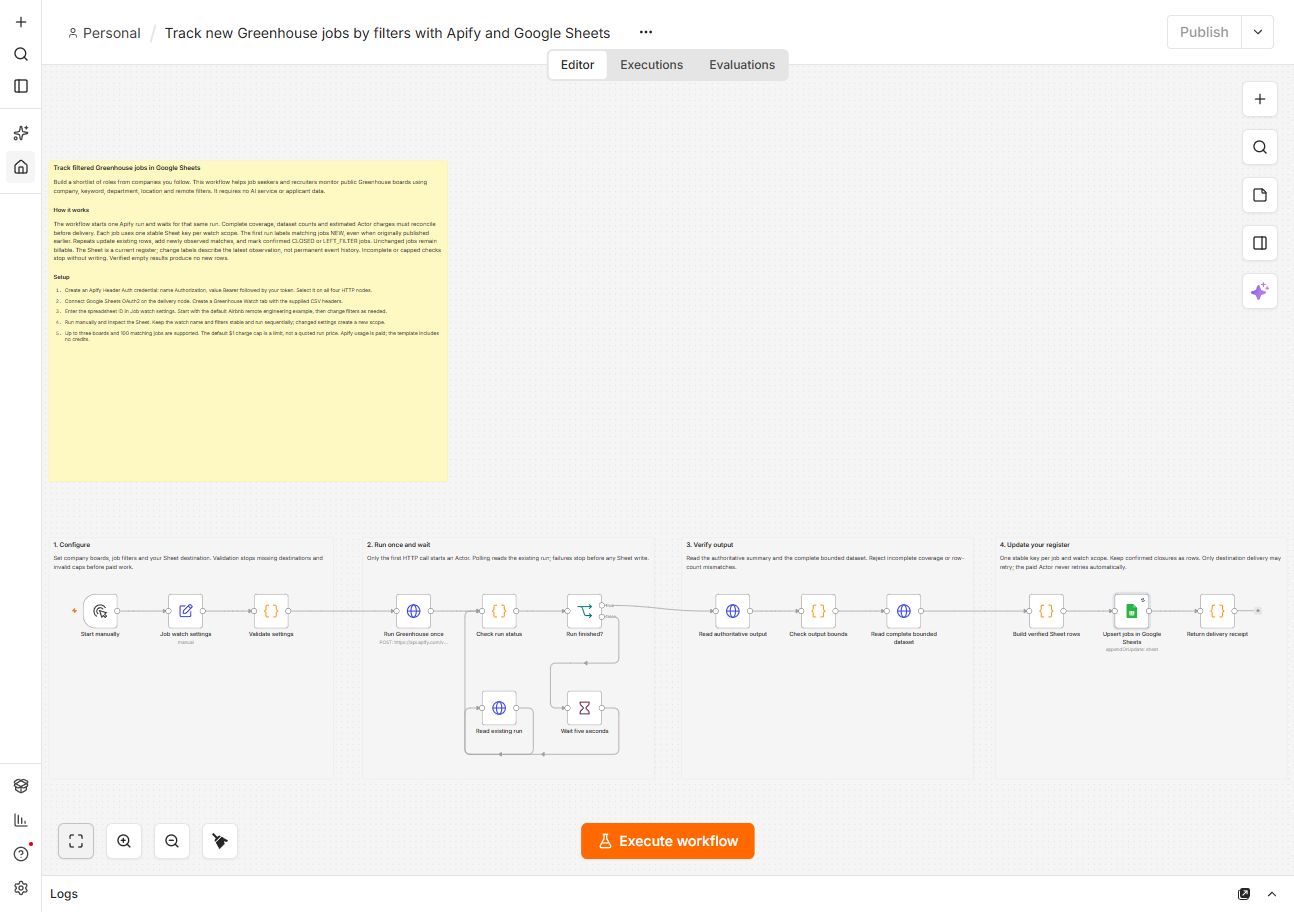
Task: Search nodes with canvas magnifier button
Action: (x=1260, y=147)
